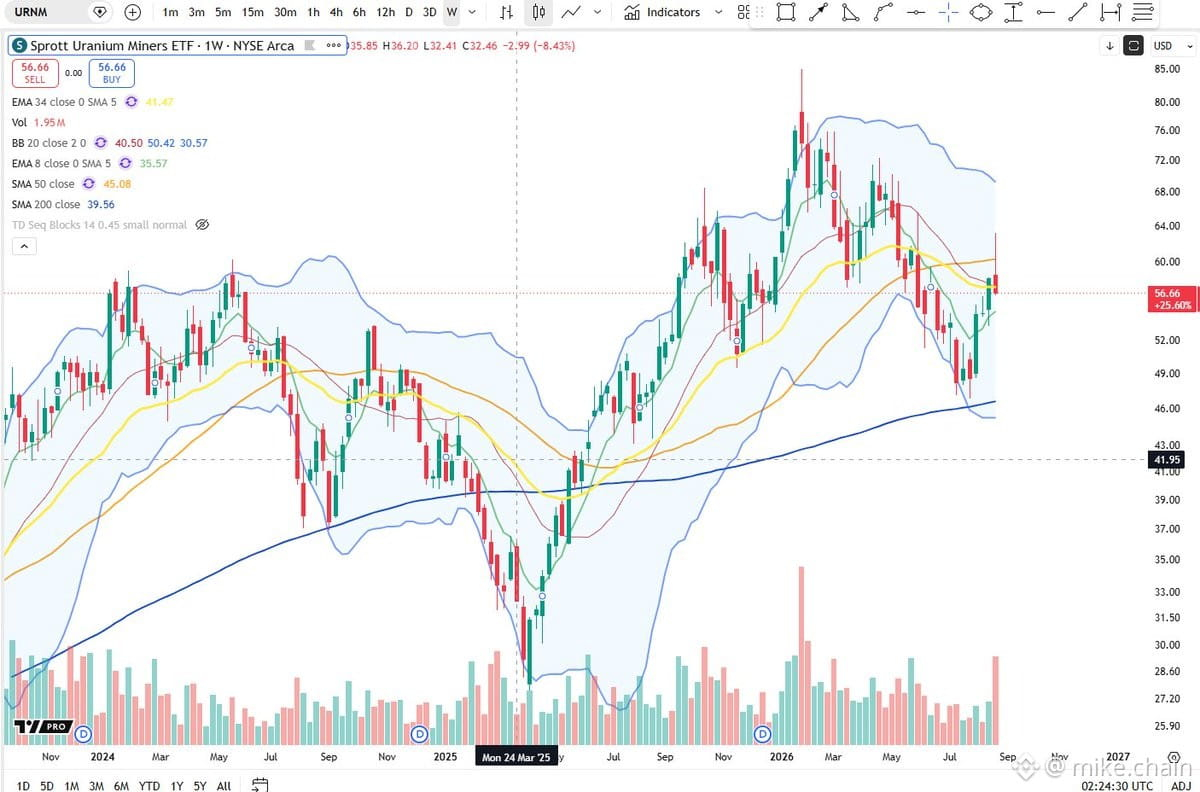Select the 1m timeframe

point(171,12)
